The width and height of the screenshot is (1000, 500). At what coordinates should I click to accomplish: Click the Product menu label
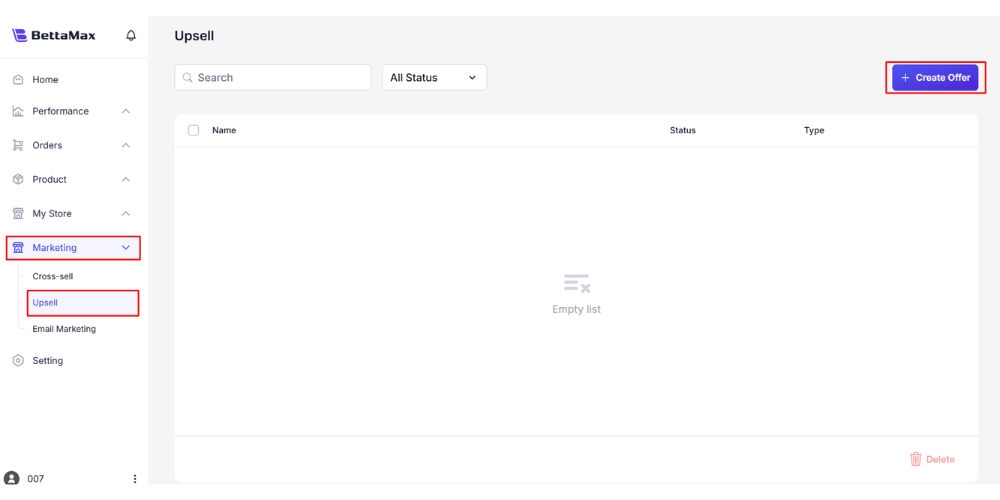(50, 179)
